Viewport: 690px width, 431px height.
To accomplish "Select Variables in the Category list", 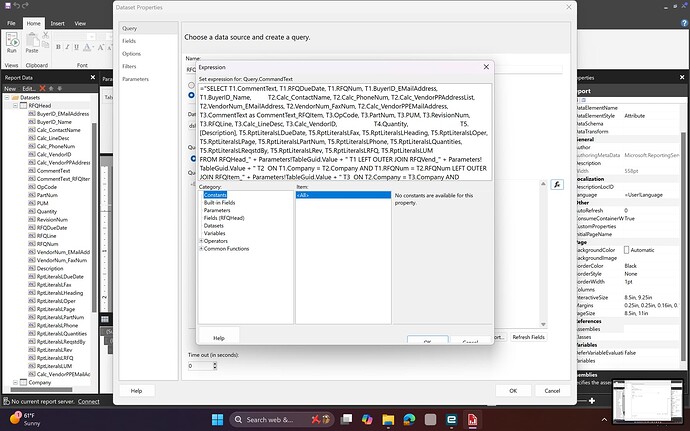I will [x=214, y=233].
